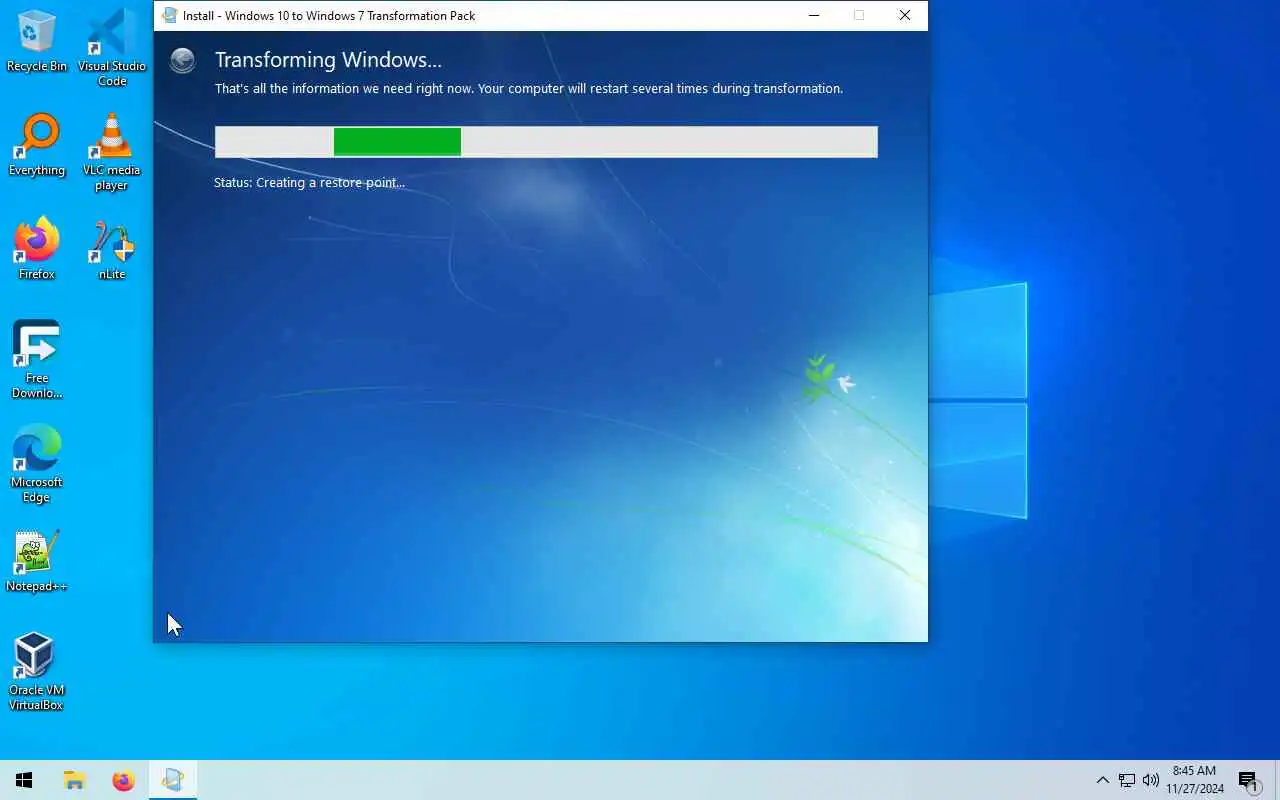Click the restart notice description text
The height and width of the screenshot is (800, 1280).
point(529,89)
